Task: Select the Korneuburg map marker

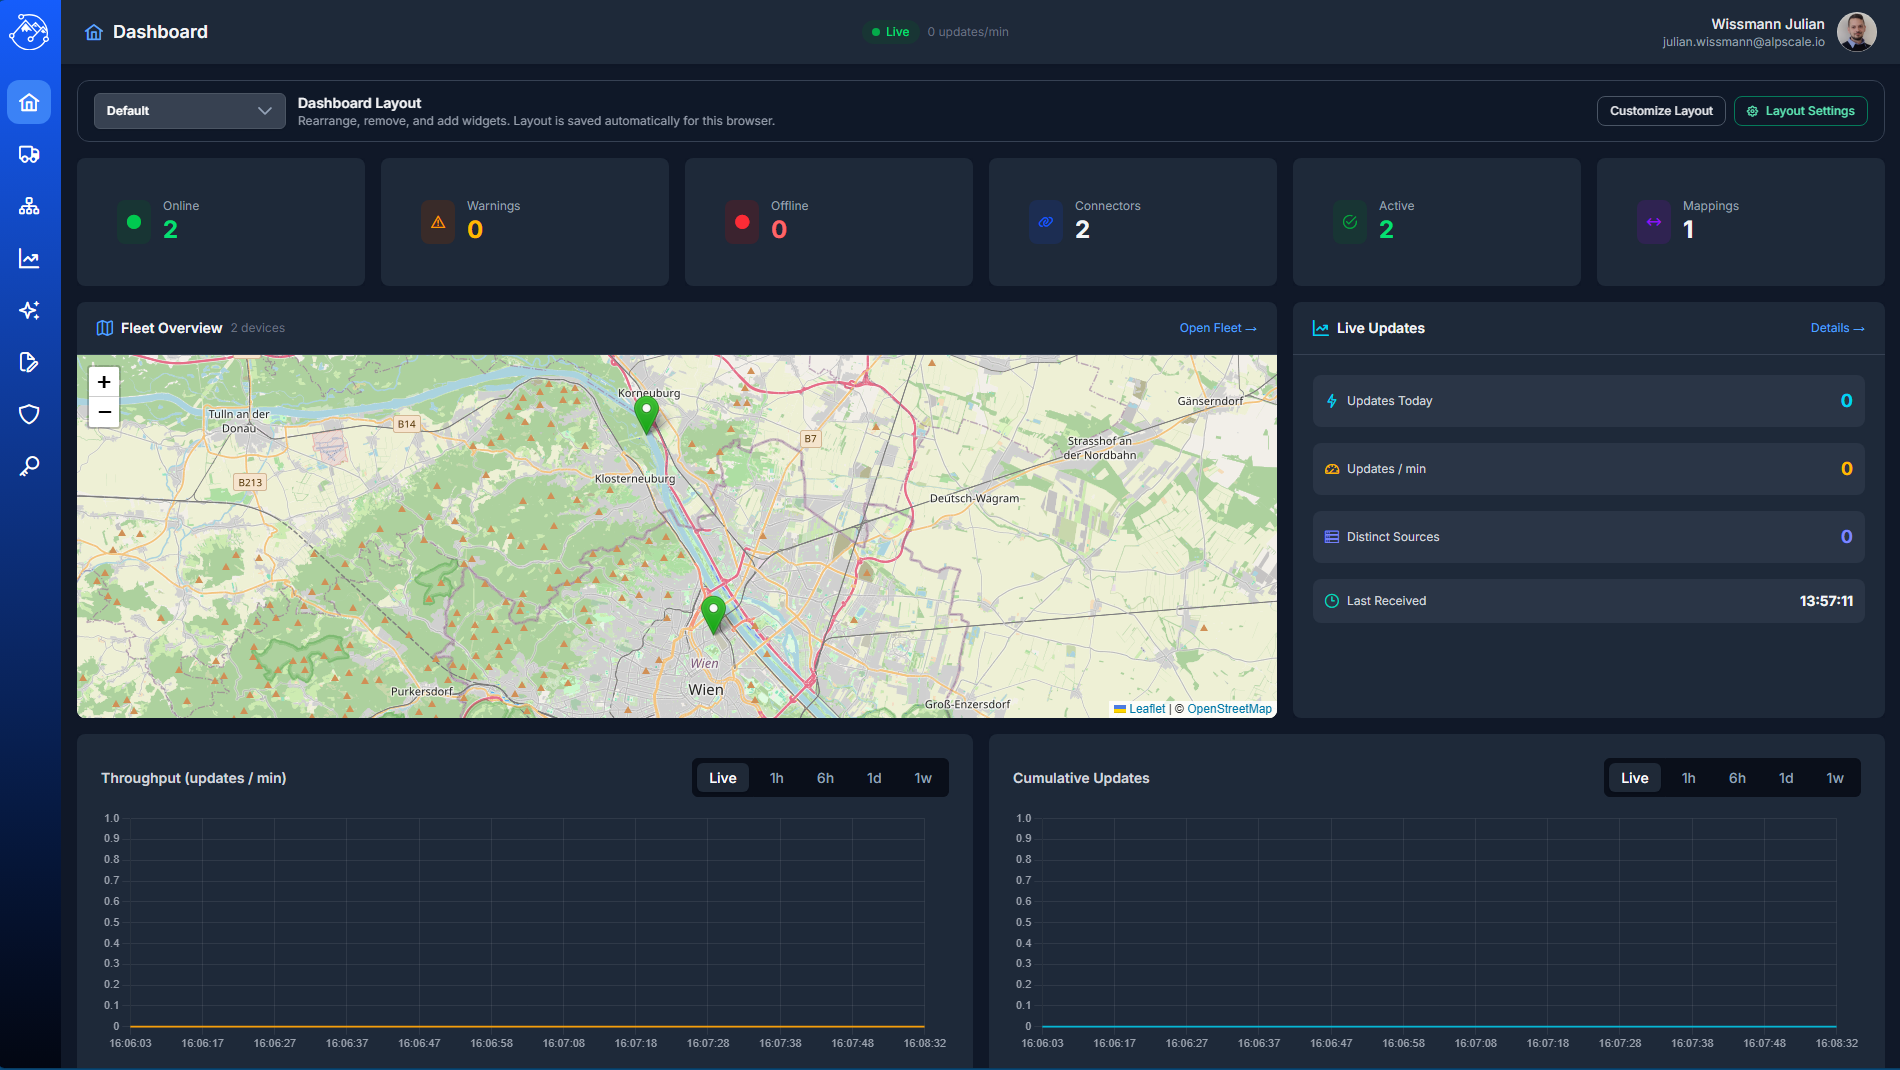Action: point(647,413)
